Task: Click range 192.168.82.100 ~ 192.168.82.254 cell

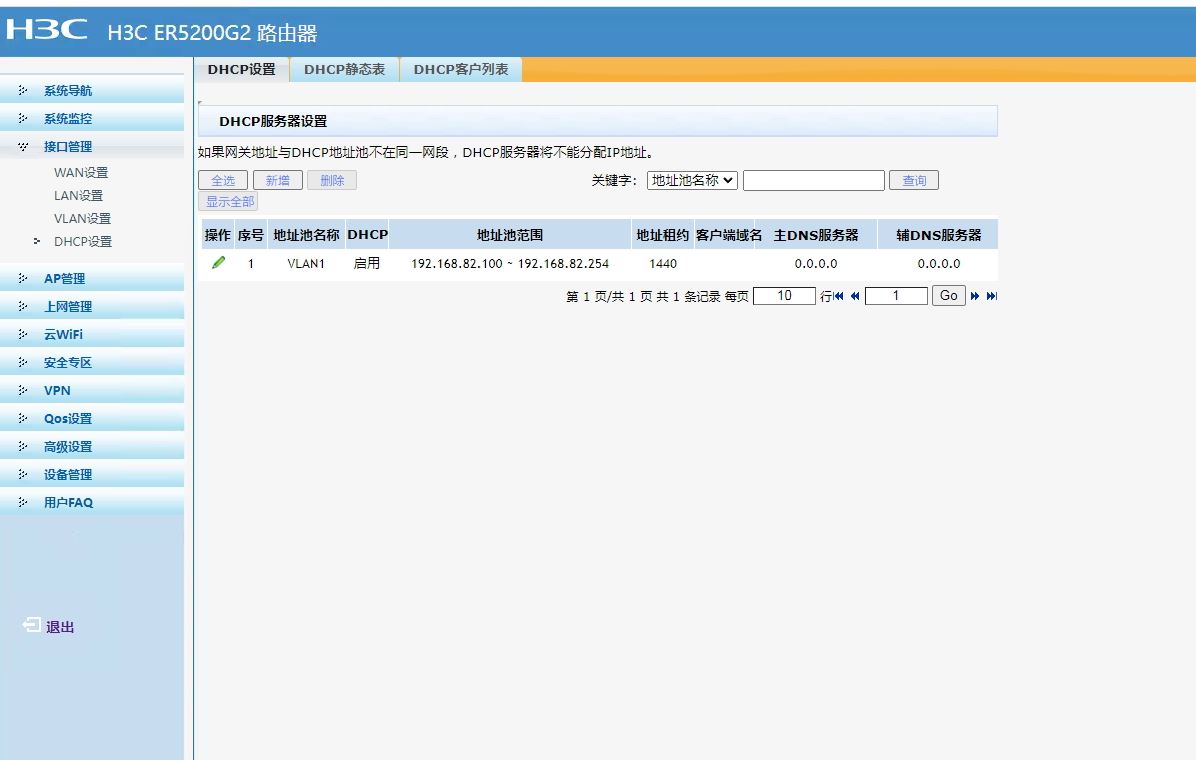Action: click(x=510, y=264)
